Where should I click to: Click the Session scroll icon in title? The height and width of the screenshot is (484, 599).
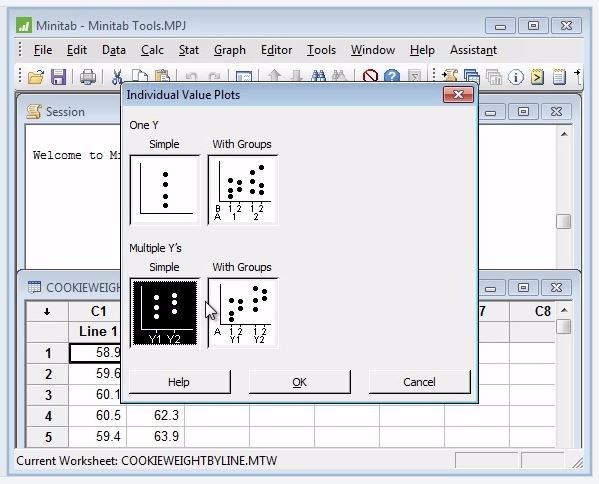34,112
